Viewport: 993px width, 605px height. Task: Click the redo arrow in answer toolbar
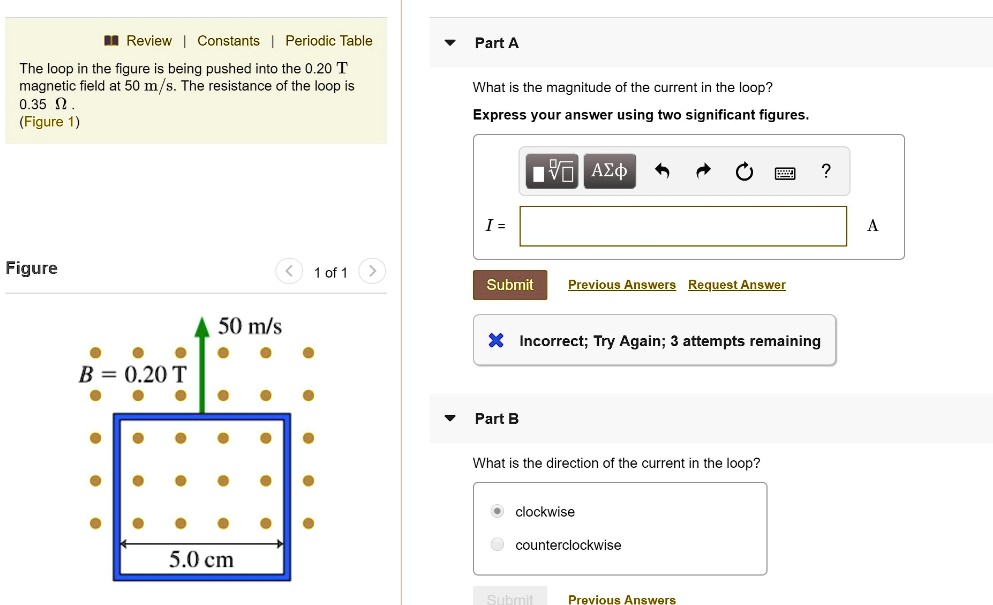pyautogui.click(x=703, y=171)
